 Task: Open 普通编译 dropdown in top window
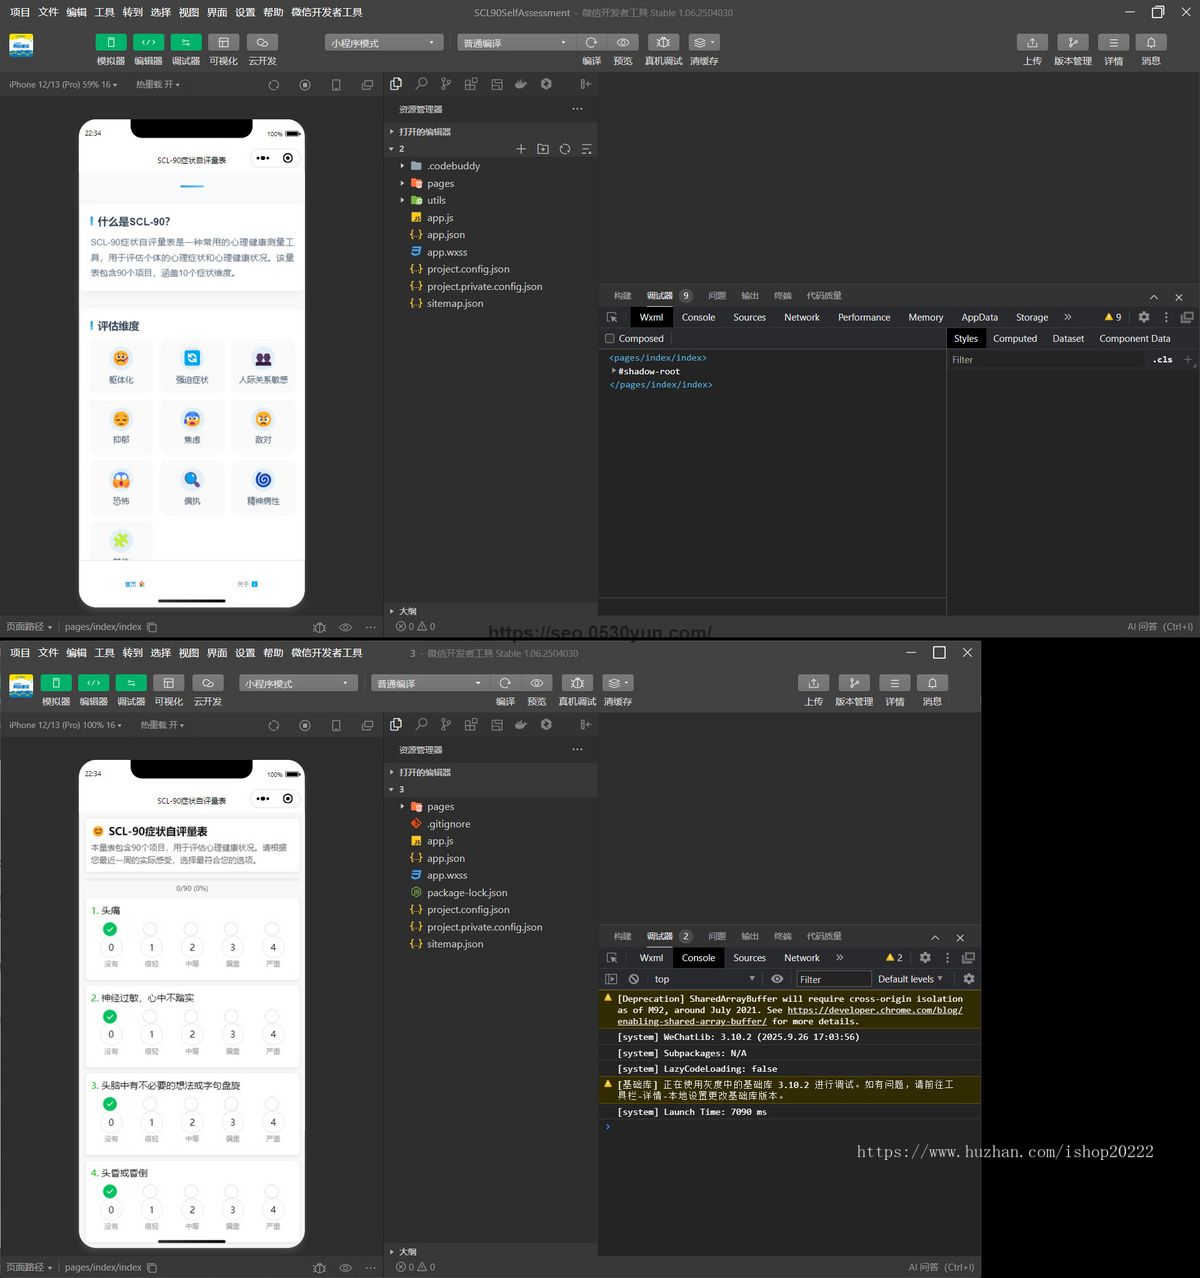click(x=514, y=43)
